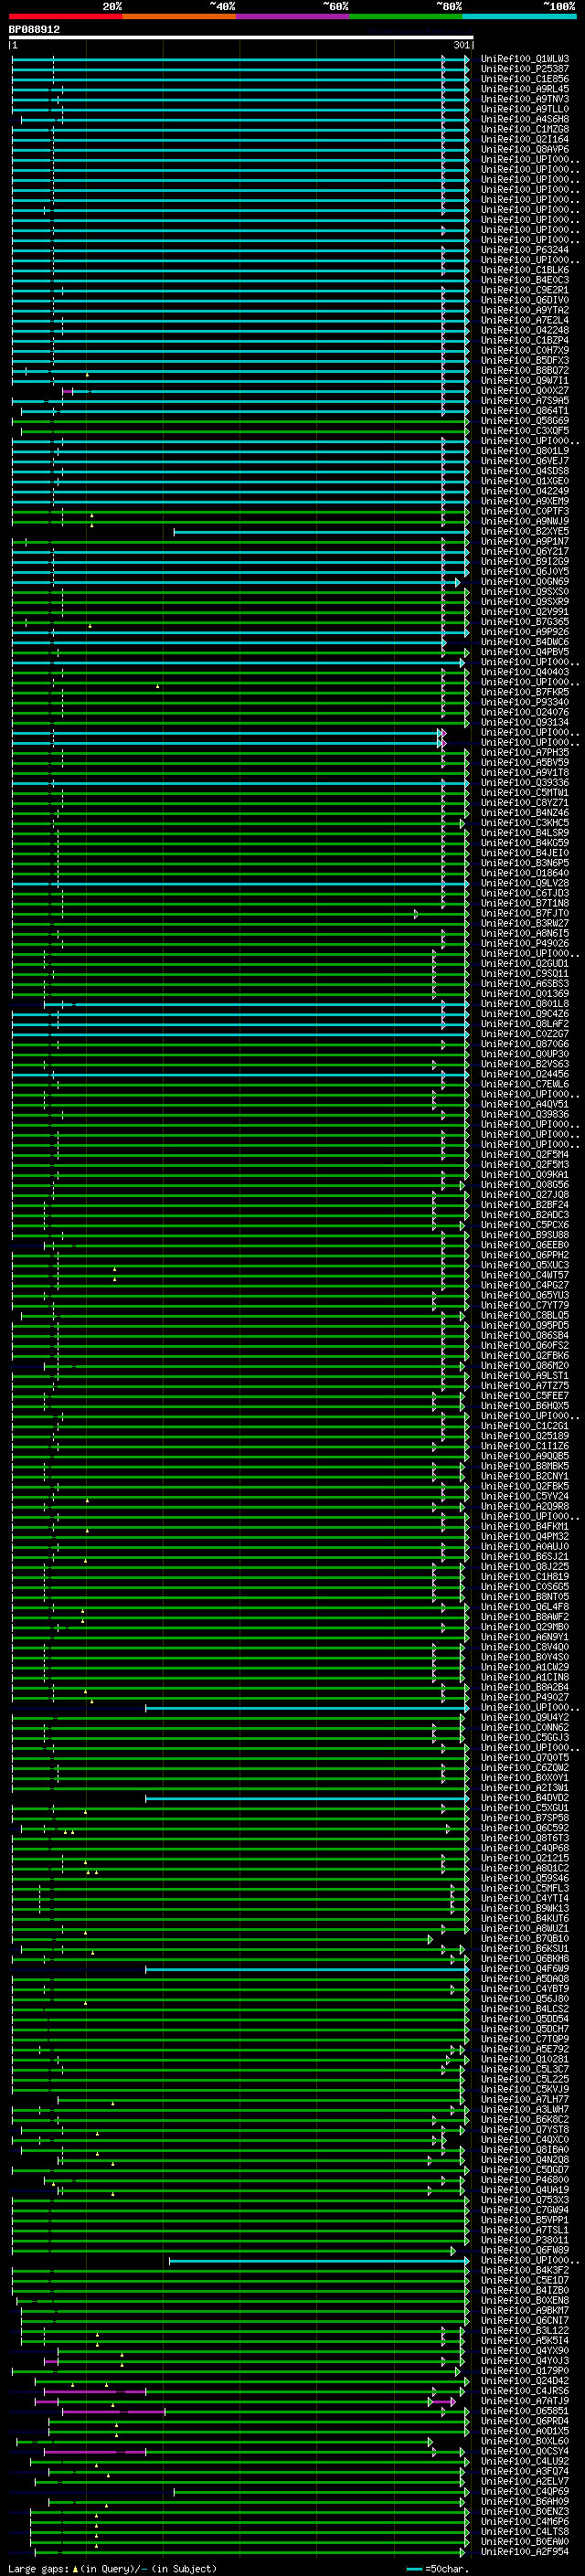Select UniRef100_B4DWC6 label
This screenshot has height=2576, width=585.
[524, 642]
